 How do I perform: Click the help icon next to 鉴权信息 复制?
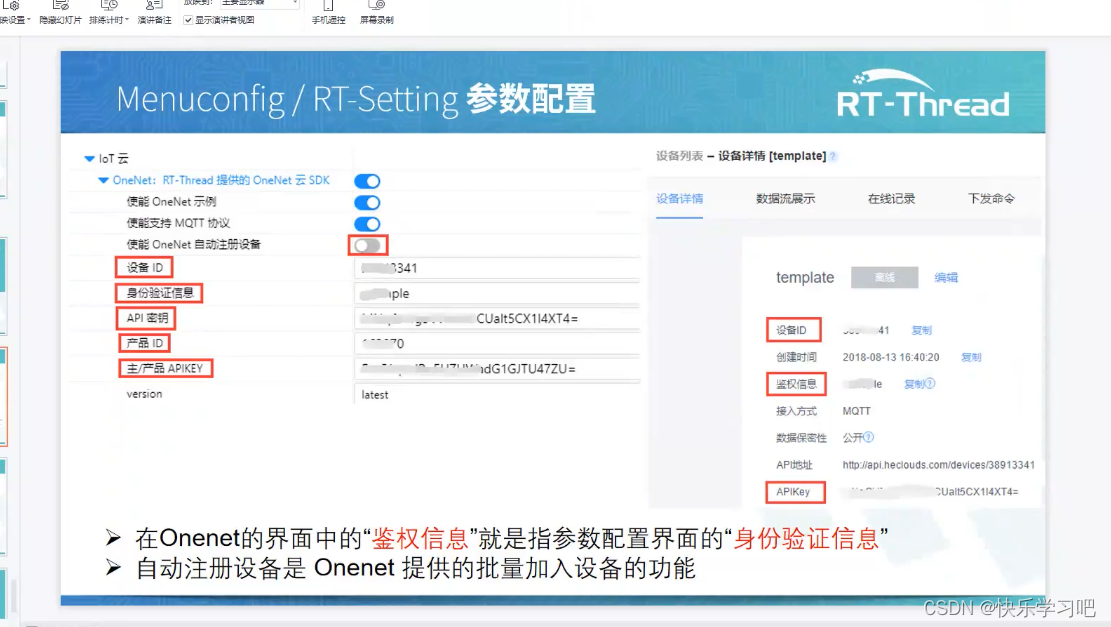[930, 383]
